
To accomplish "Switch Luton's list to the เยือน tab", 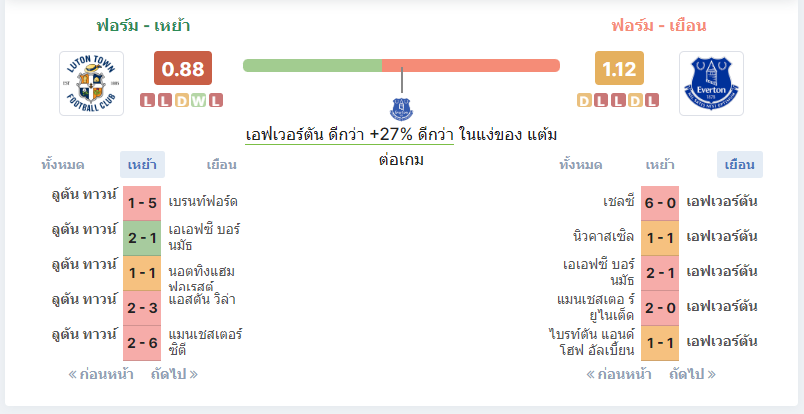I will 222,165.
